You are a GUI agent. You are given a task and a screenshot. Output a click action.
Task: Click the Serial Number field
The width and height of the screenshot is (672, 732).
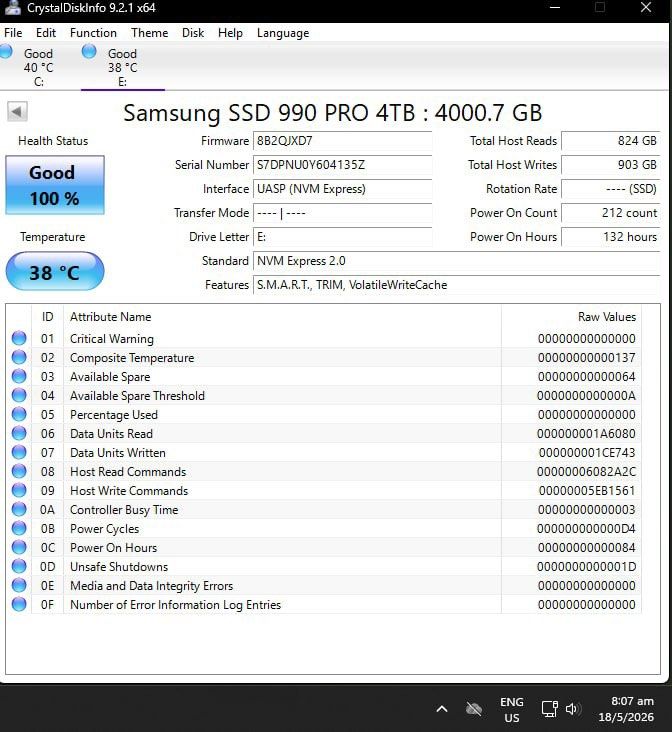point(342,165)
